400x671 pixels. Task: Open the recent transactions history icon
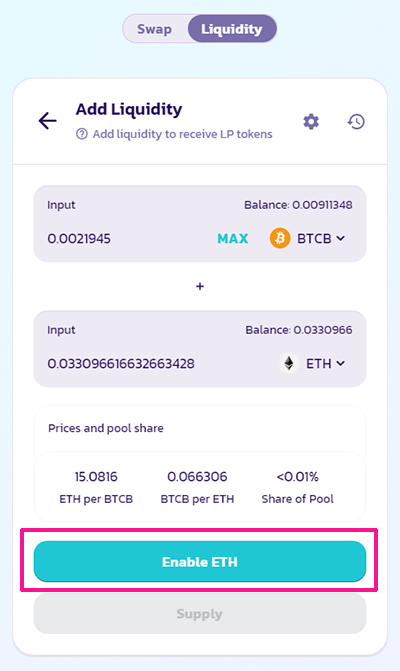click(356, 122)
